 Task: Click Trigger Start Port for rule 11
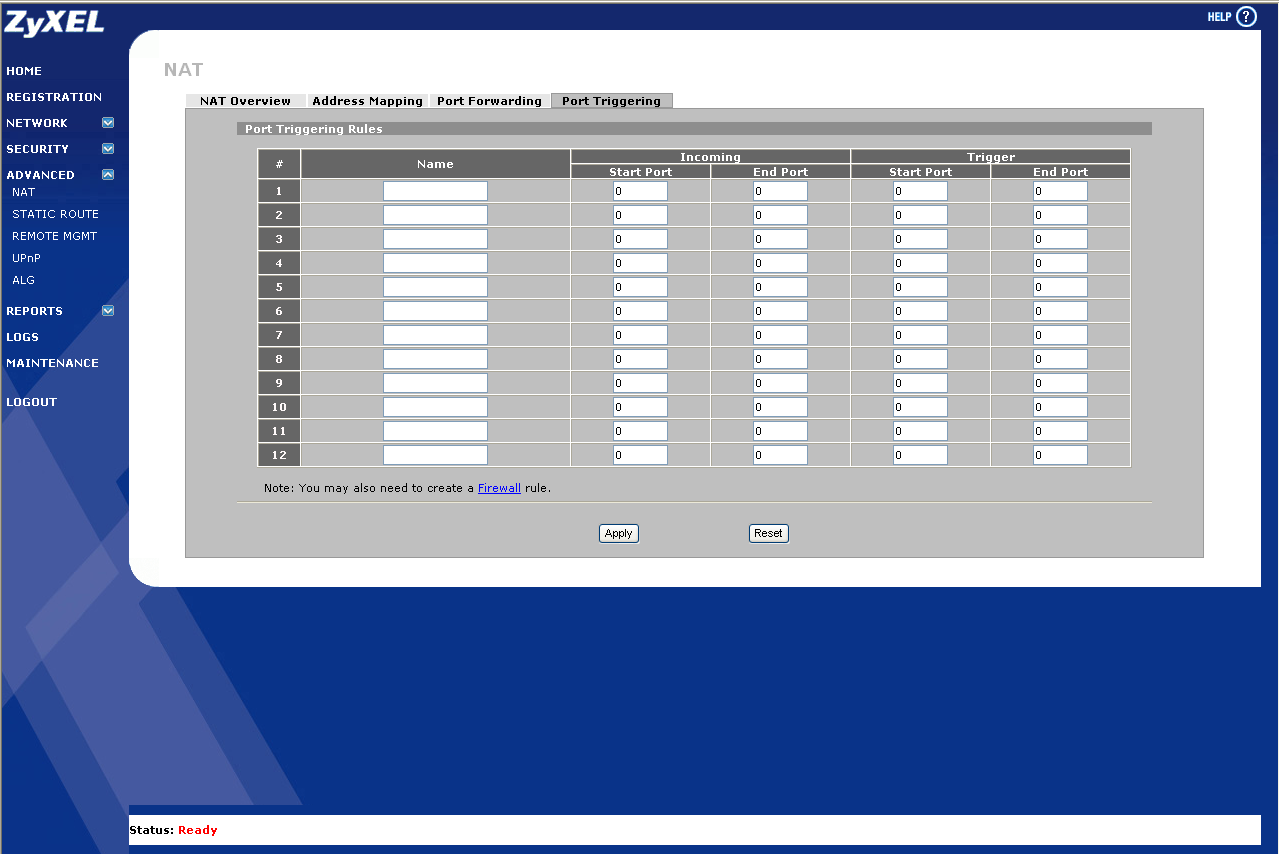coord(920,431)
